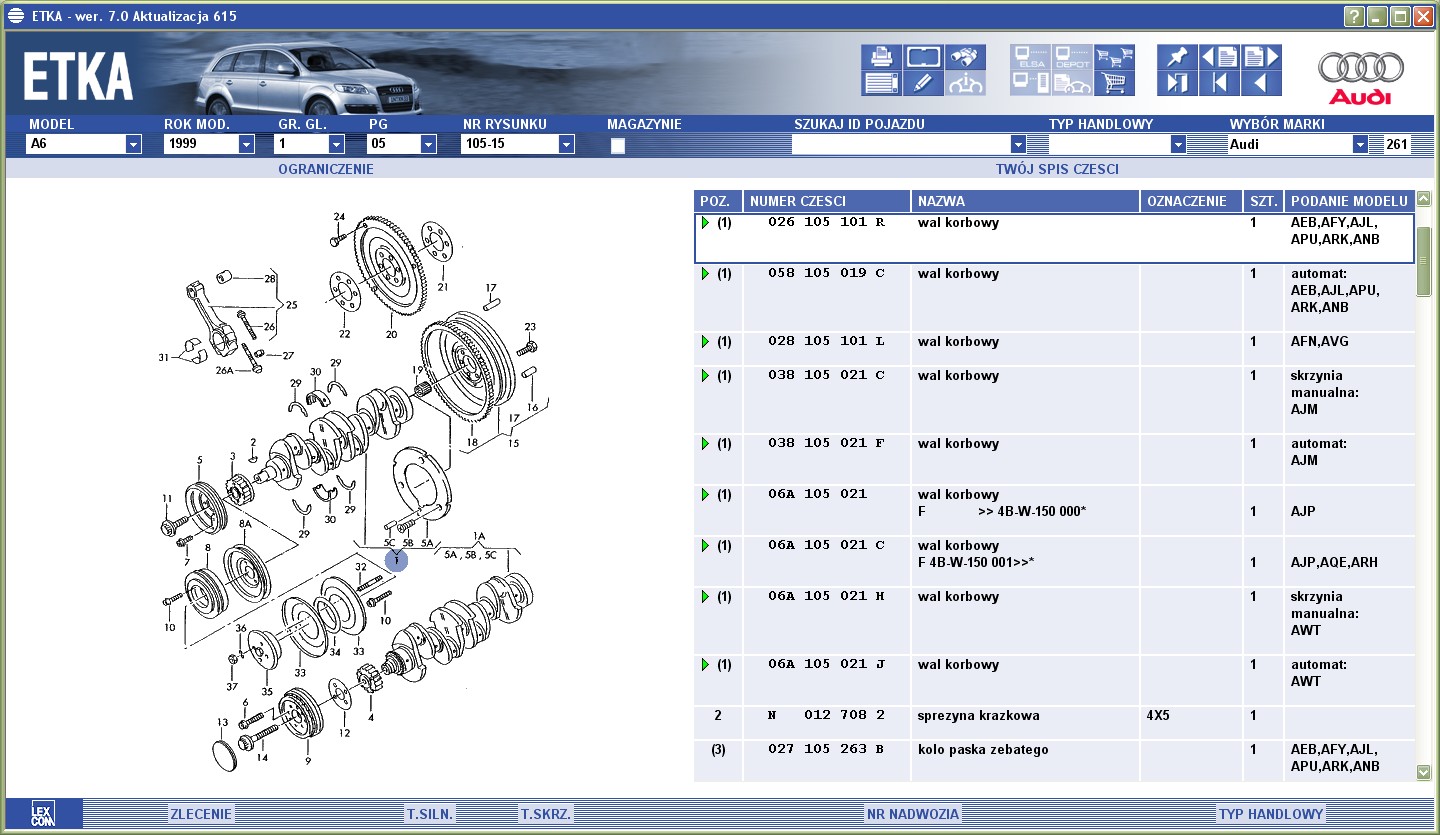Click the computer-to-server icon below ELSA
The height and width of the screenshot is (835, 1440).
point(1030,83)
